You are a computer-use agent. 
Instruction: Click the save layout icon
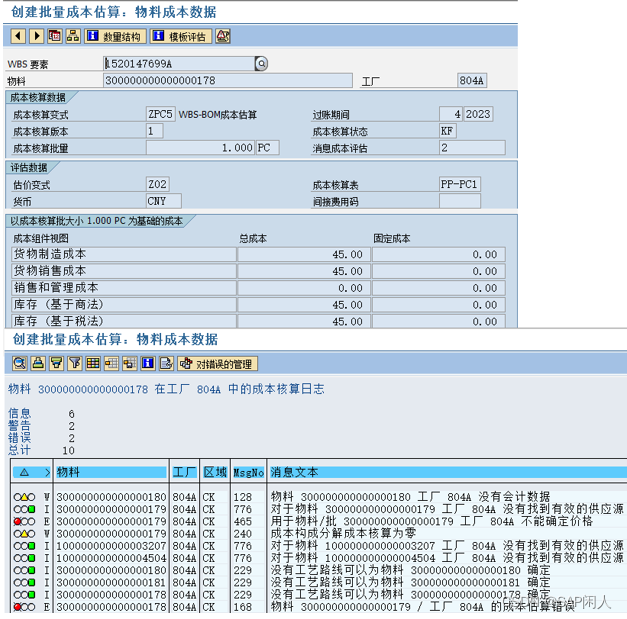(130, 363)
